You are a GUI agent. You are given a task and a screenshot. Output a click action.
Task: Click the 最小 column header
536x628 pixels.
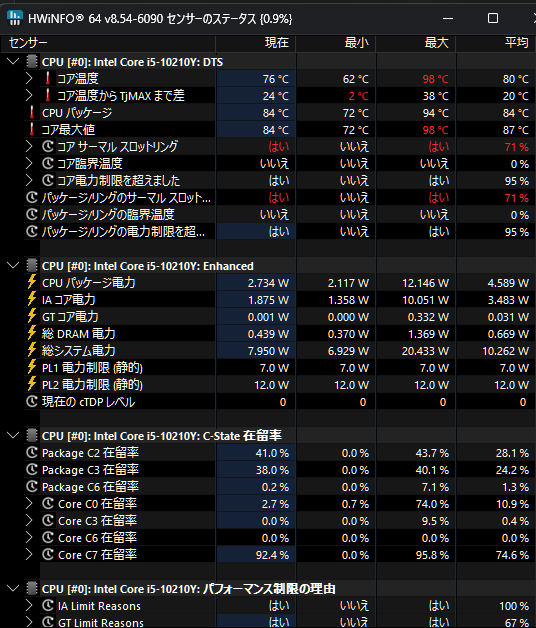pos(336,42)
